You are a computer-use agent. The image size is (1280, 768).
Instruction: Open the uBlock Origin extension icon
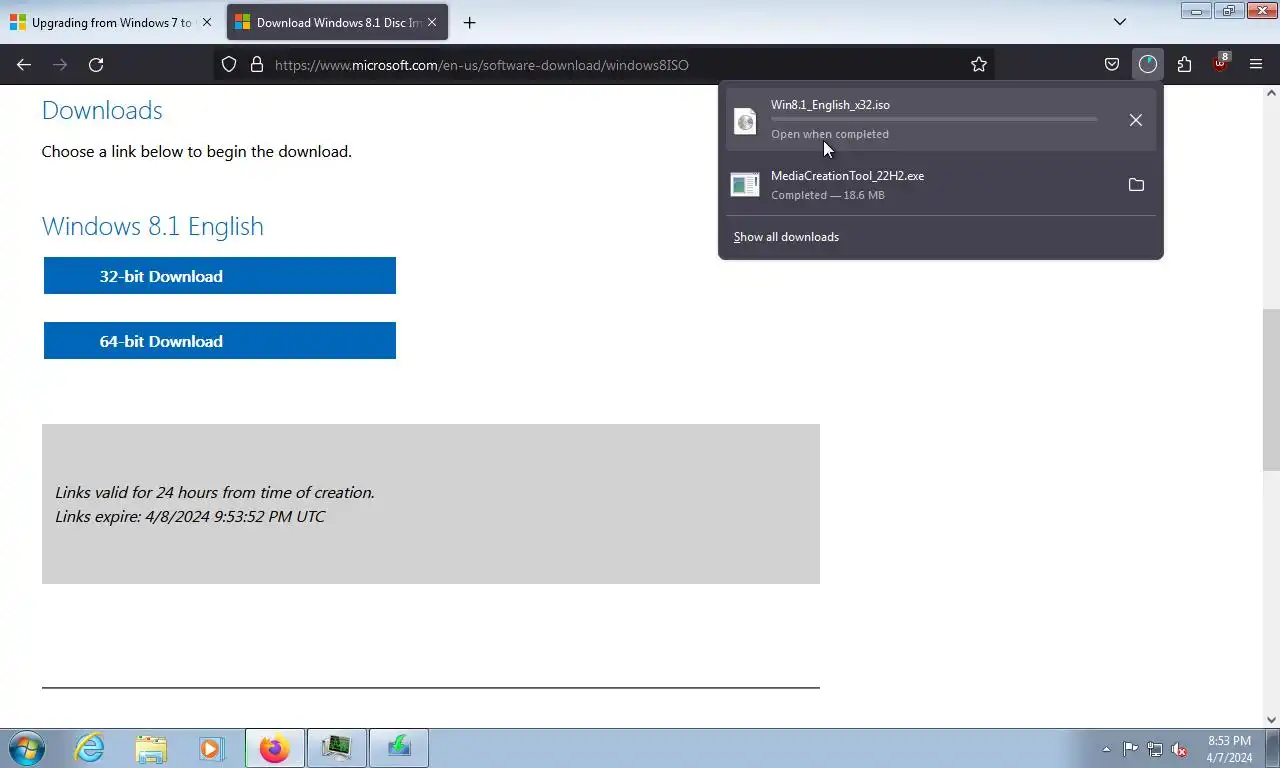pyautogui.click(x=1220, y=64)
